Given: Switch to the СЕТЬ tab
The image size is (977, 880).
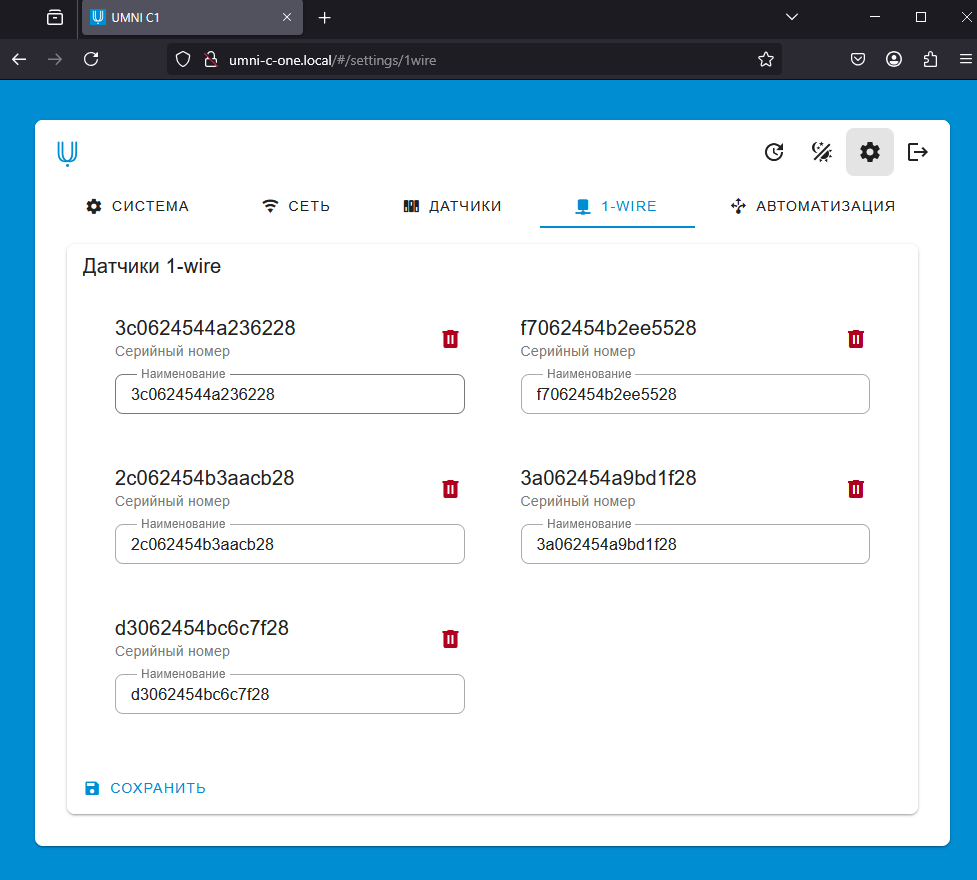Looking at the screenshot, I should point(297,206).
